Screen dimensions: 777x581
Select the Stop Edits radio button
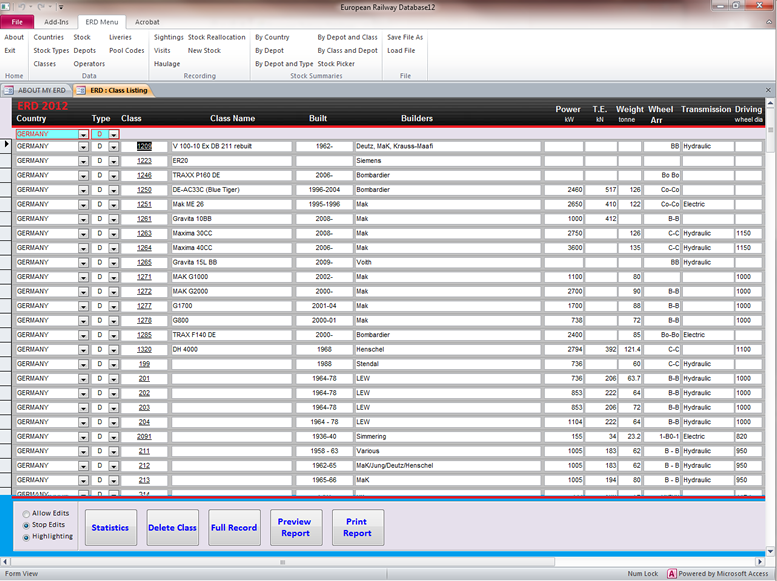click(x=26, y=525)
